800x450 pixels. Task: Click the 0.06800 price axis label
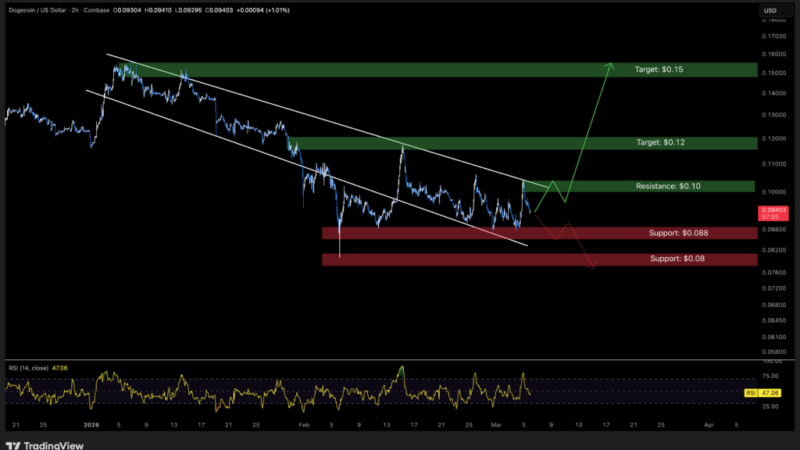pos(773,305)
